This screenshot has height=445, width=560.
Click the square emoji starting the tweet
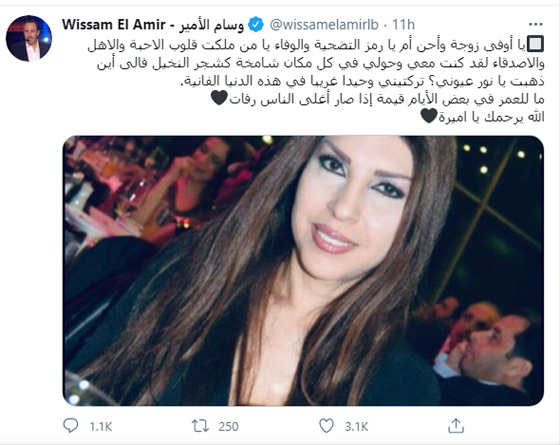535,44
